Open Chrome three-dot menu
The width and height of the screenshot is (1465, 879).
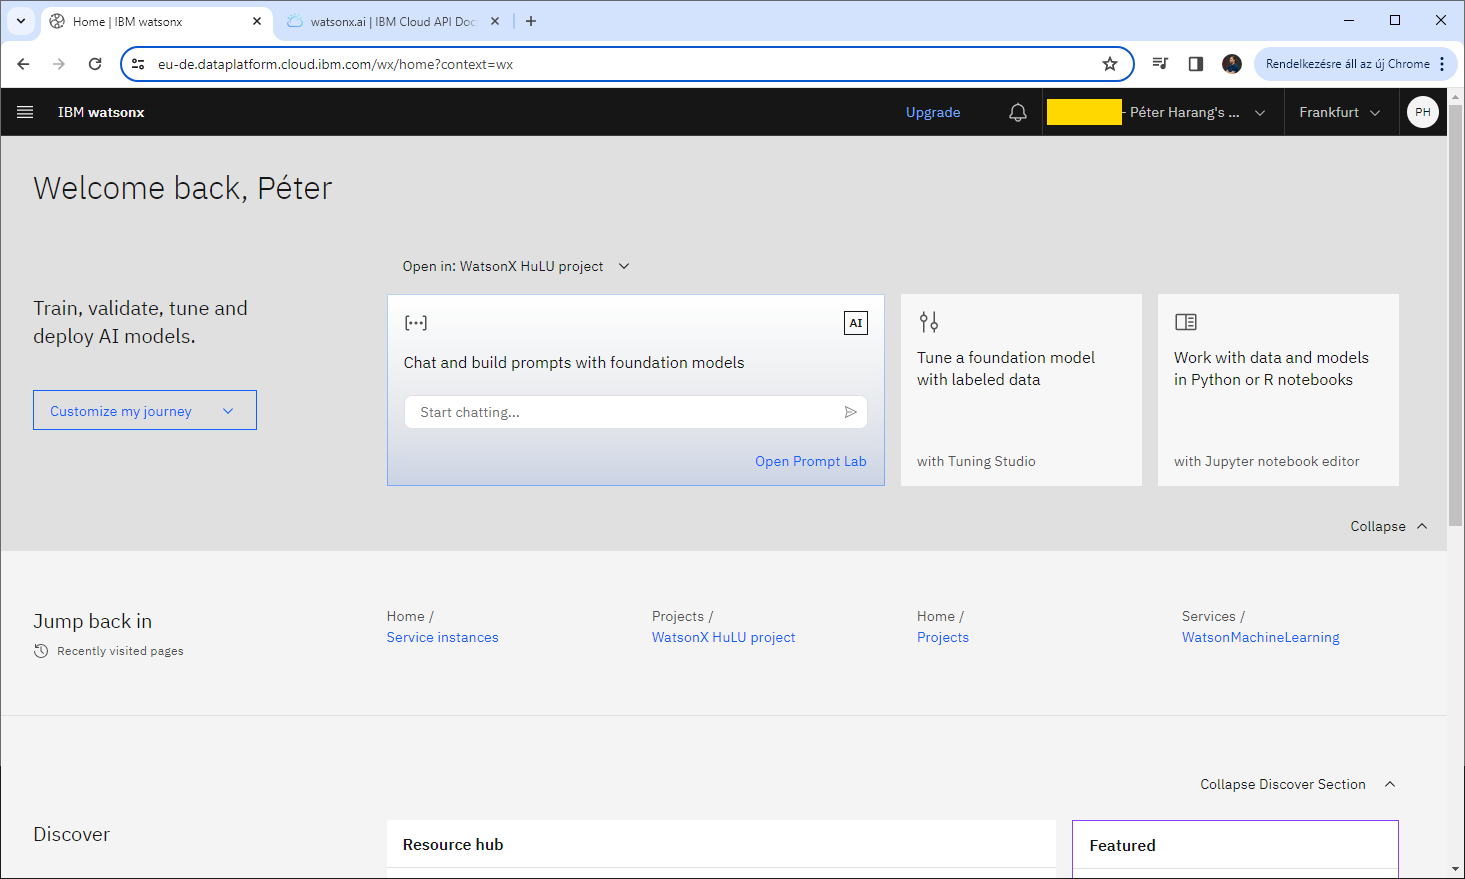pos(1442,64)
